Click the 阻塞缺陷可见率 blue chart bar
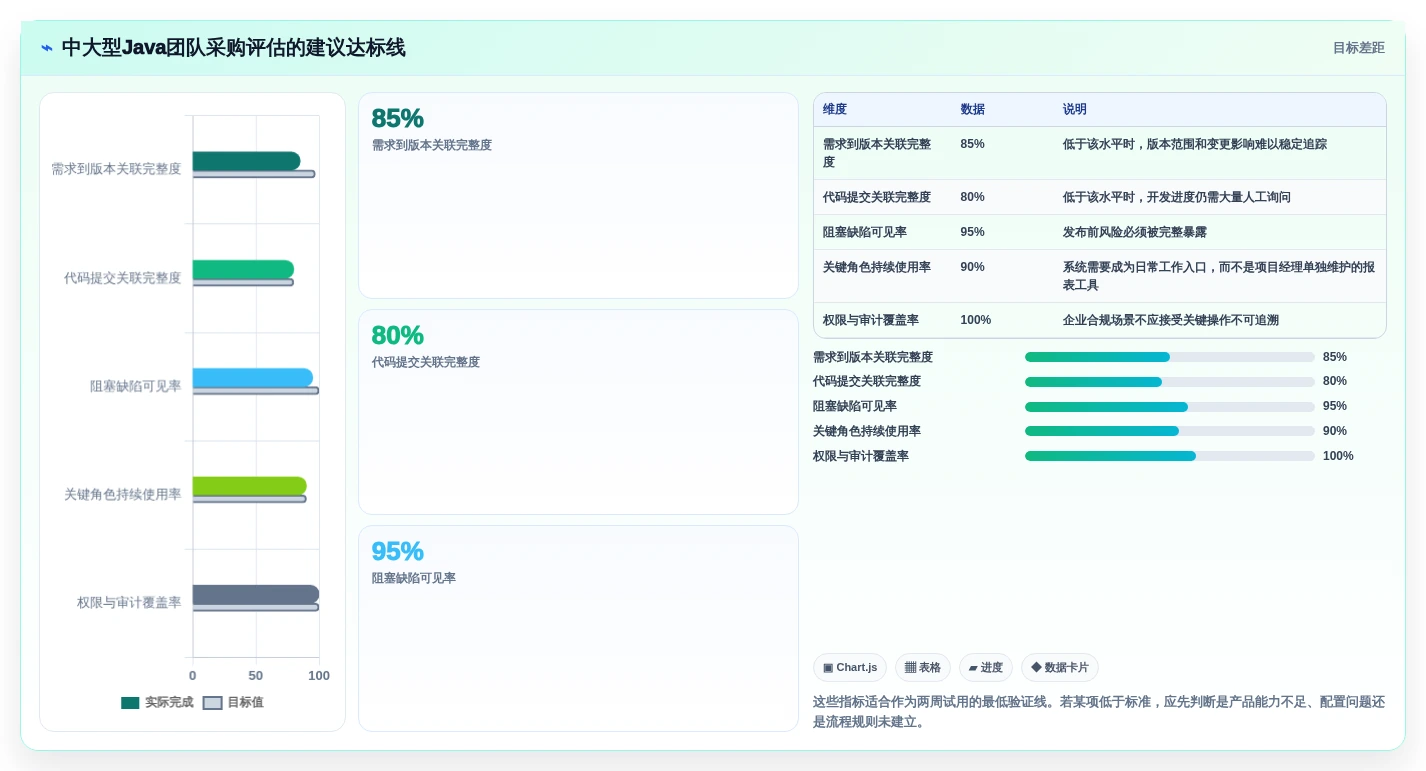 point(252,378)
